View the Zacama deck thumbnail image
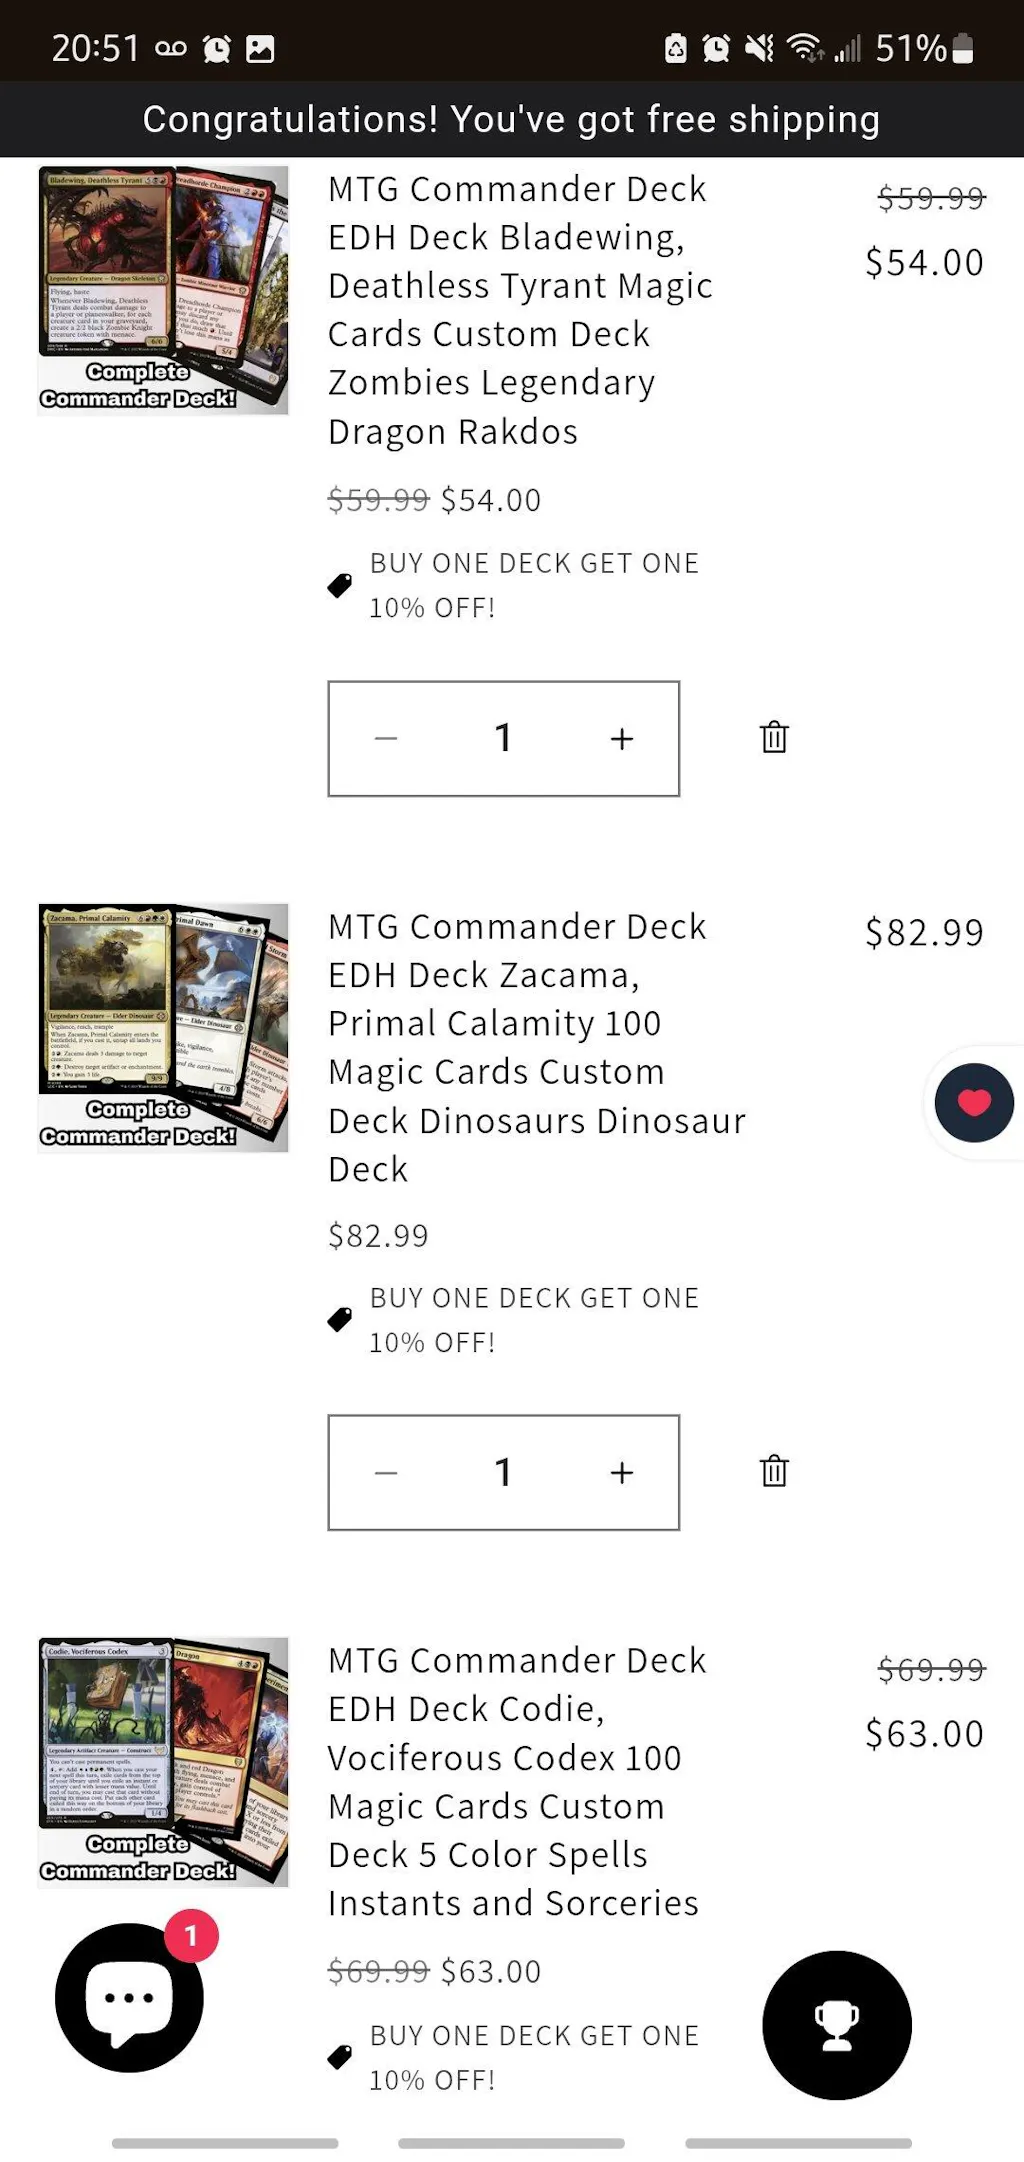Screen dimensions: 1024x2162 click(x=163, y=1028)
